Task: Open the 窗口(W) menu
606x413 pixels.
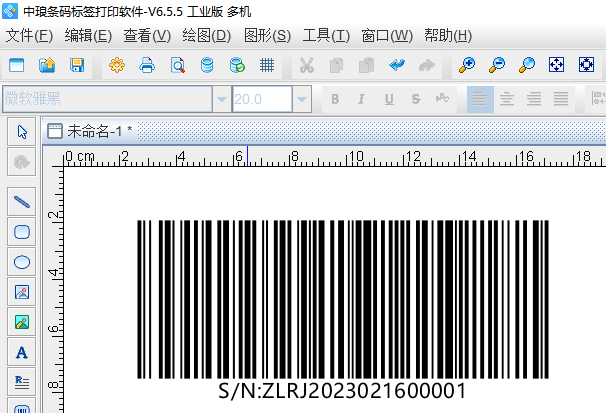Action: pyautogui.click(x=387, y=36)
